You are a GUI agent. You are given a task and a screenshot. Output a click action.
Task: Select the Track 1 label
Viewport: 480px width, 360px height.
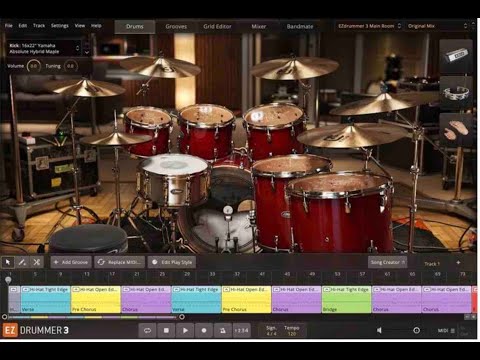432,264
